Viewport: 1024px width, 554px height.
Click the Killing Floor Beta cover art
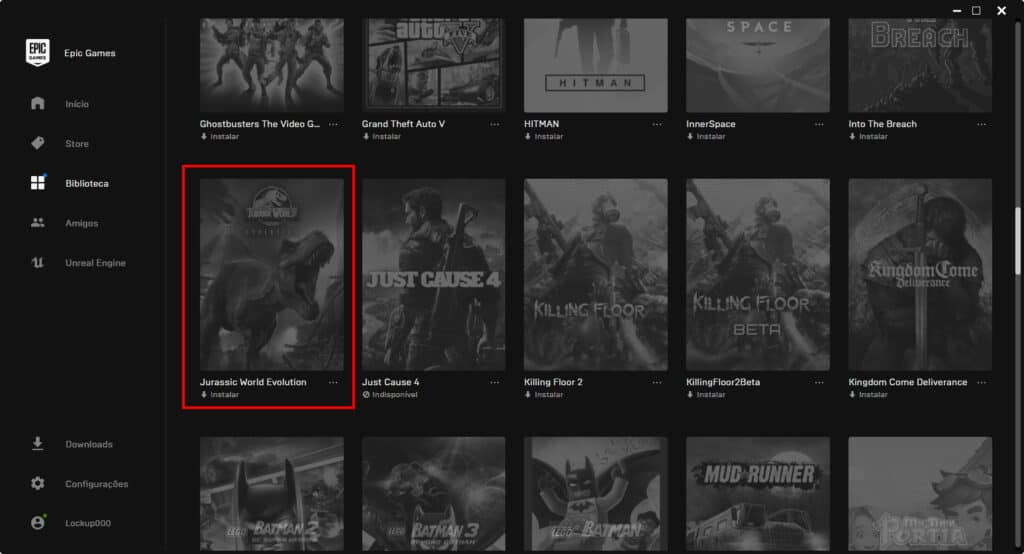pos(758,274)
